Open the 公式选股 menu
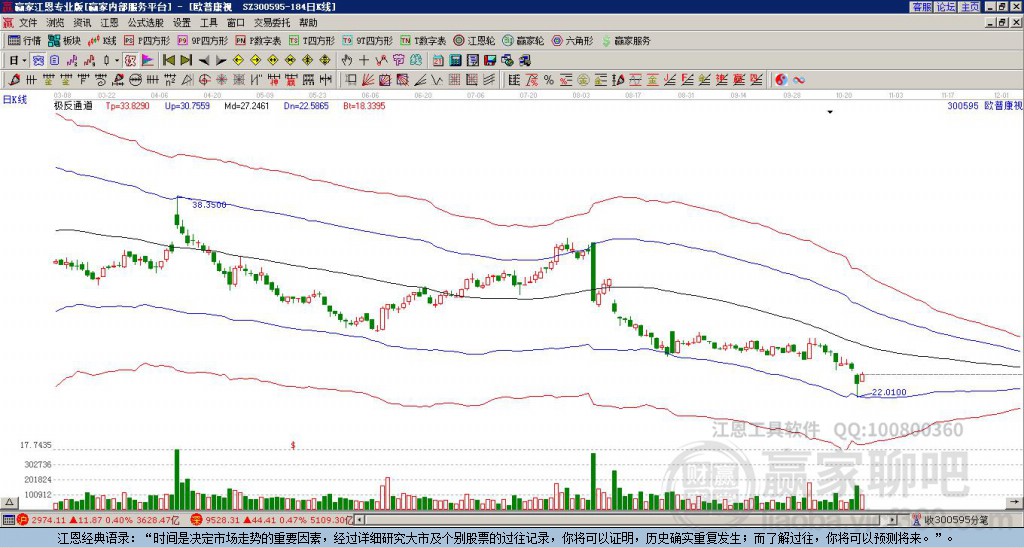Image resolution: width=1024 pixels, height=548 pixels. (x=146, y=23)
